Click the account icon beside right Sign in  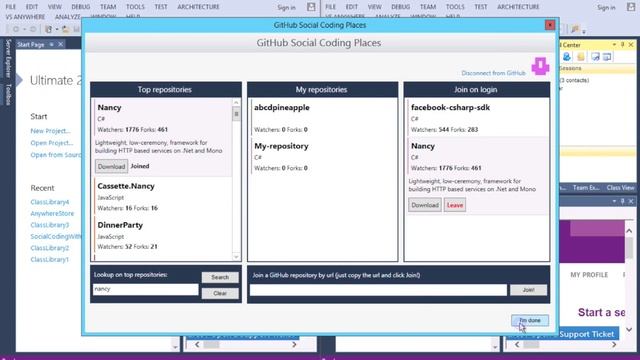(631, 7)
